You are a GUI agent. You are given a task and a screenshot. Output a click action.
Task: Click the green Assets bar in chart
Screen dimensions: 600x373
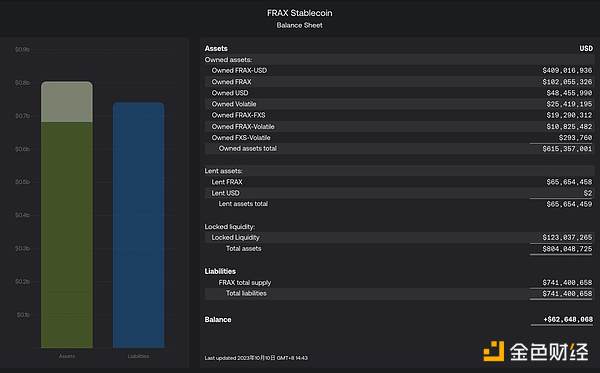(x=67, y=235)
